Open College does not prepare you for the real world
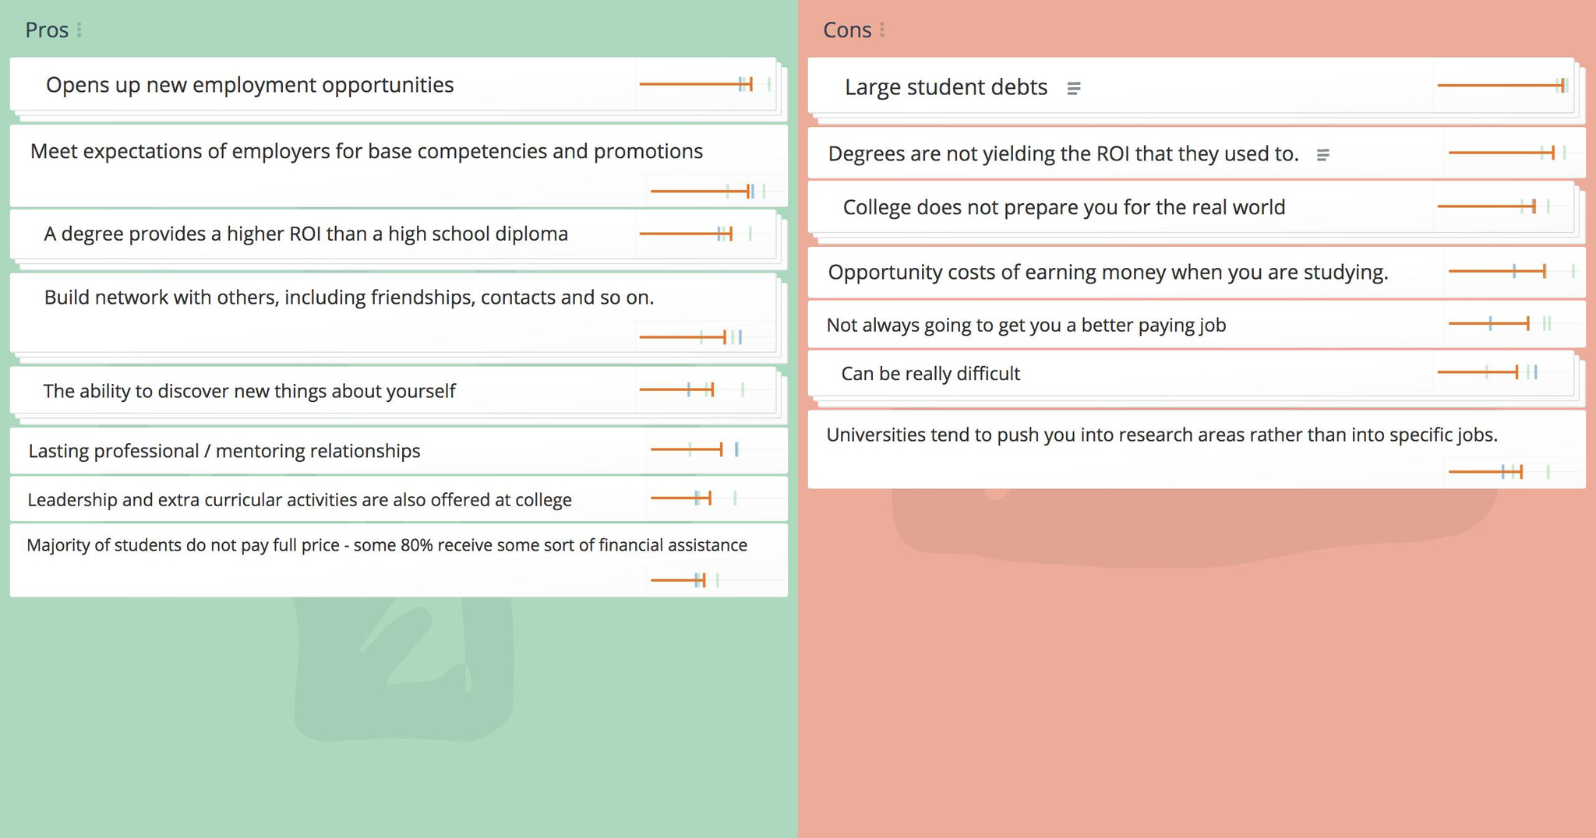The height and width of the screenshot is (838, 1596). coord(1064,207)
